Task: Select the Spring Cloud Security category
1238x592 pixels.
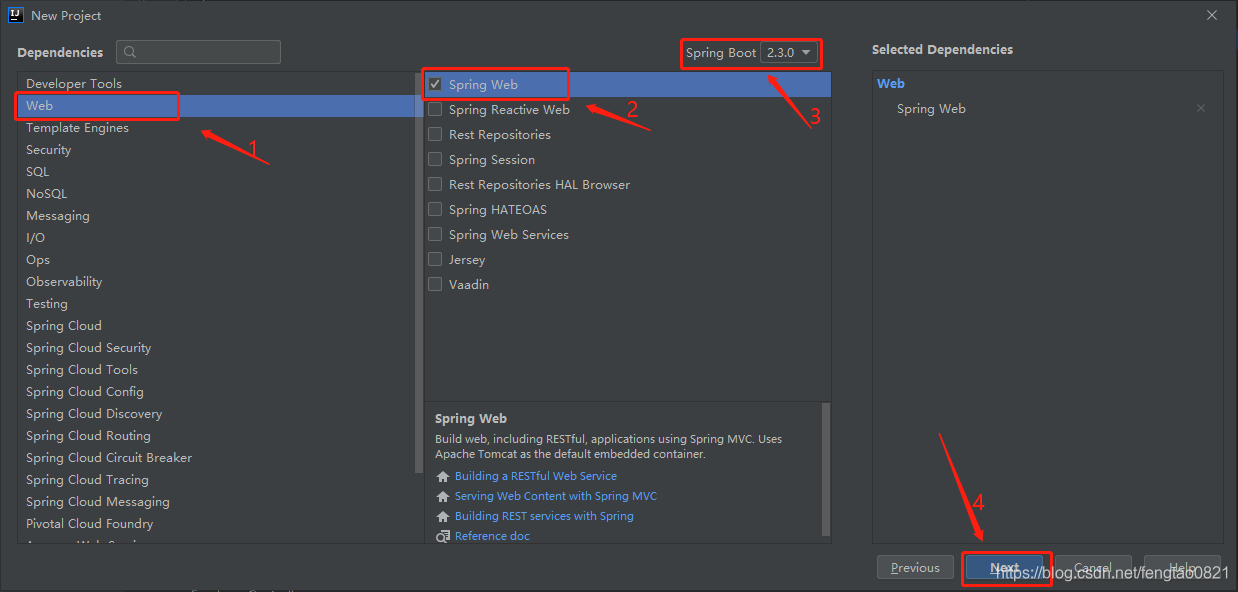Action: 216,348
